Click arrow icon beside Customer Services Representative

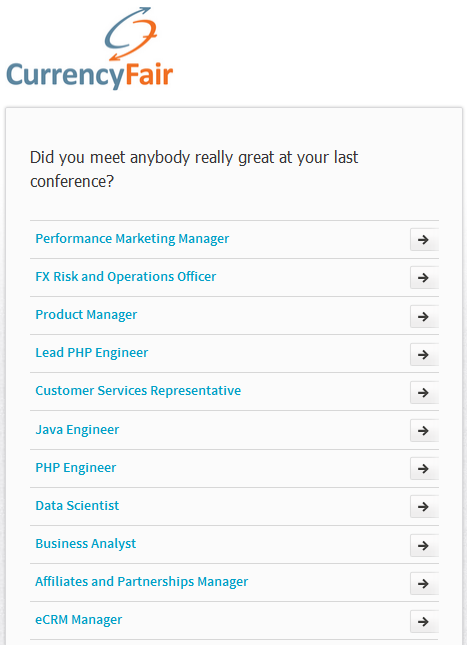coord(424,392)
